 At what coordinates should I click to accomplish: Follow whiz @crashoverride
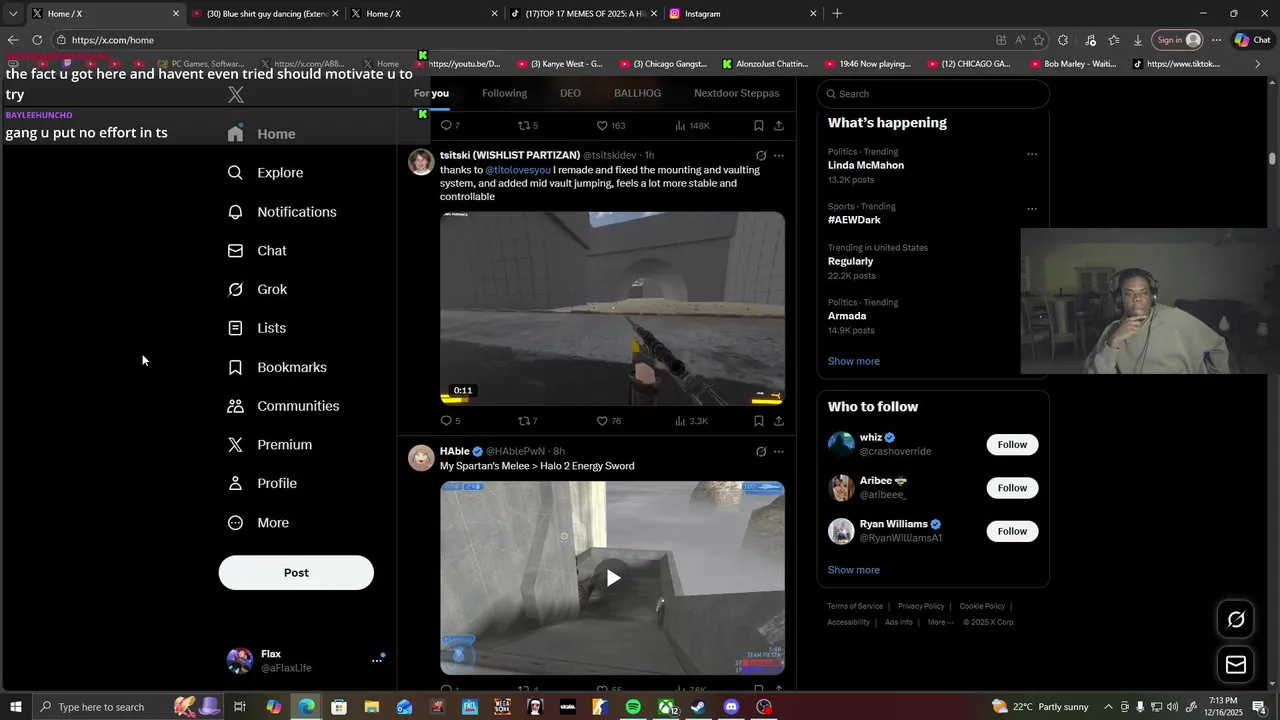(1012, 445)
